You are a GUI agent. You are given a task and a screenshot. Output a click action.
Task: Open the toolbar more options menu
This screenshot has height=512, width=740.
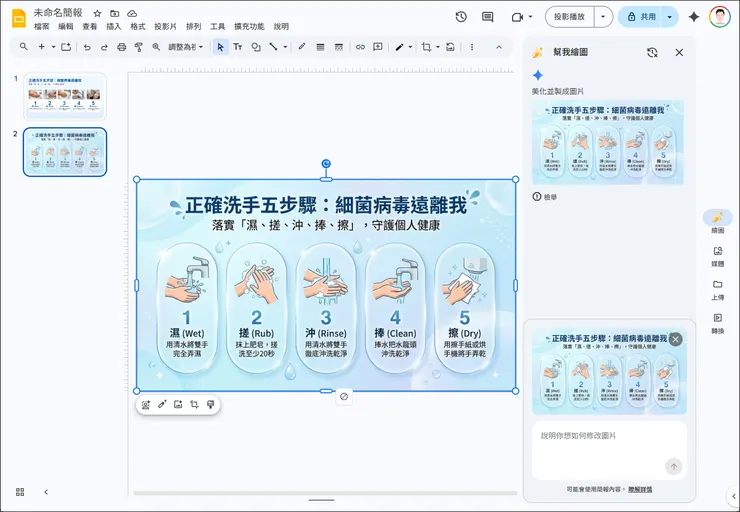pos(472,47)
